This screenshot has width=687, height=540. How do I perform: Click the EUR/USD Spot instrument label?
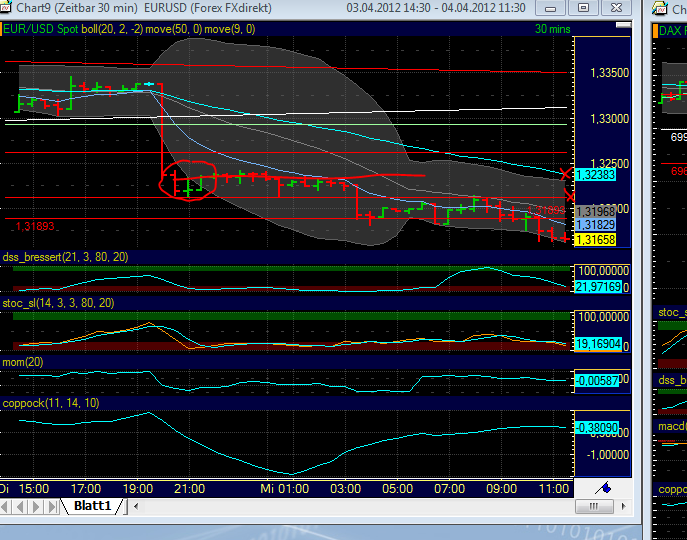click(x=41, y=29)
